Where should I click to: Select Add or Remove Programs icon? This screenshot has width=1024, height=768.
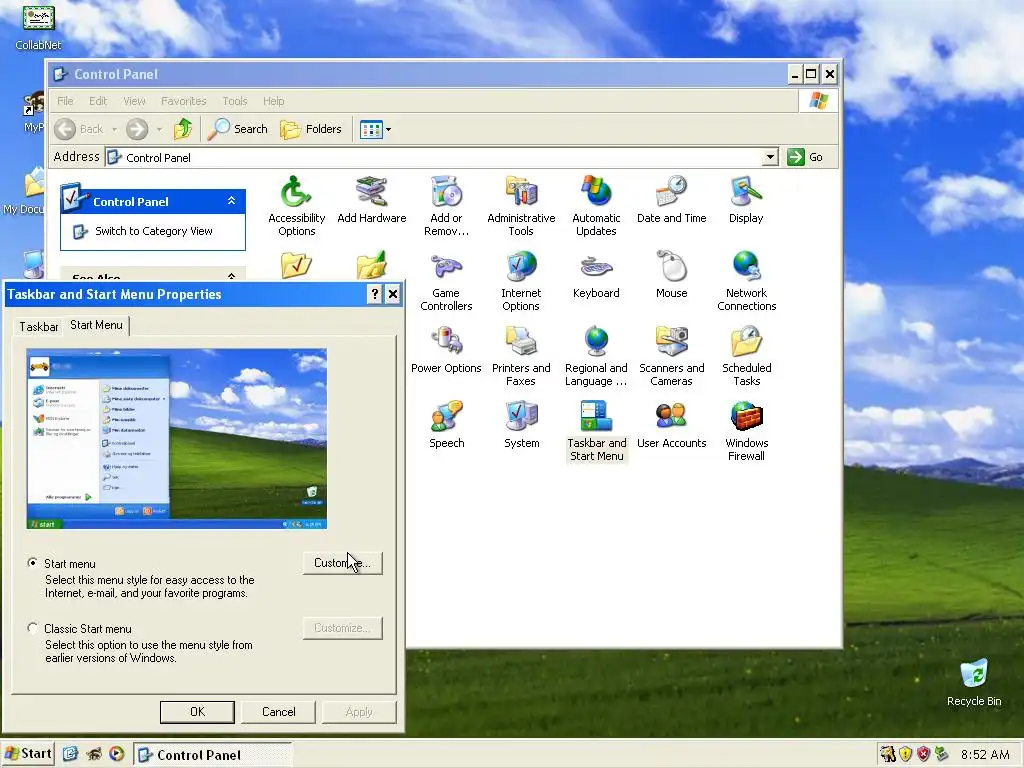click(446, 206)
